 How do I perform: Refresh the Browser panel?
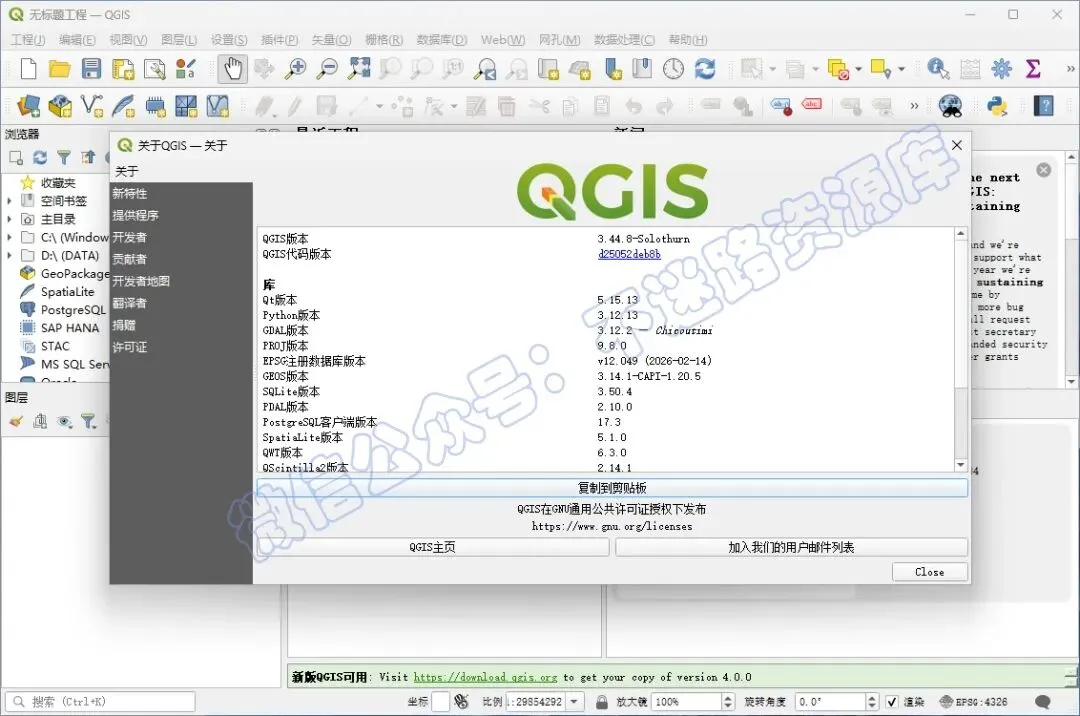(40, 158)
